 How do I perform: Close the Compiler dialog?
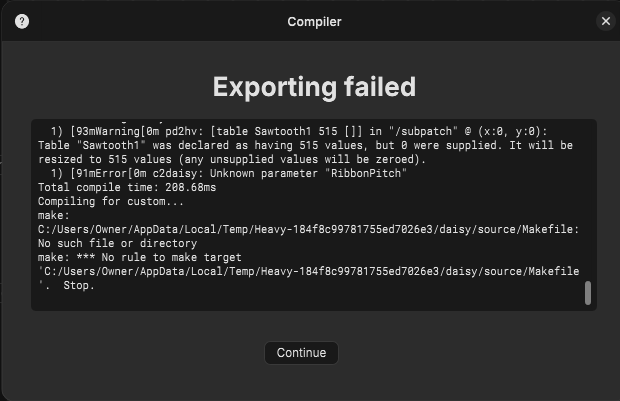[606, 21]
